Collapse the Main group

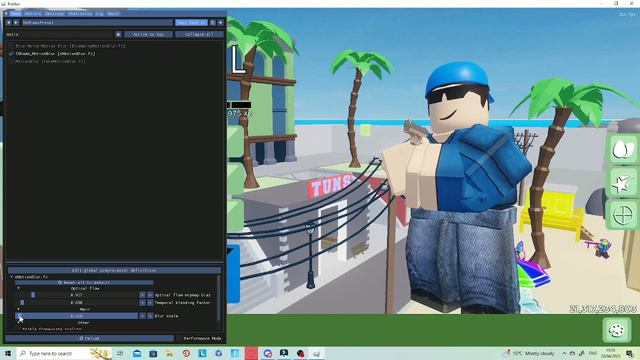pos(18,309)
